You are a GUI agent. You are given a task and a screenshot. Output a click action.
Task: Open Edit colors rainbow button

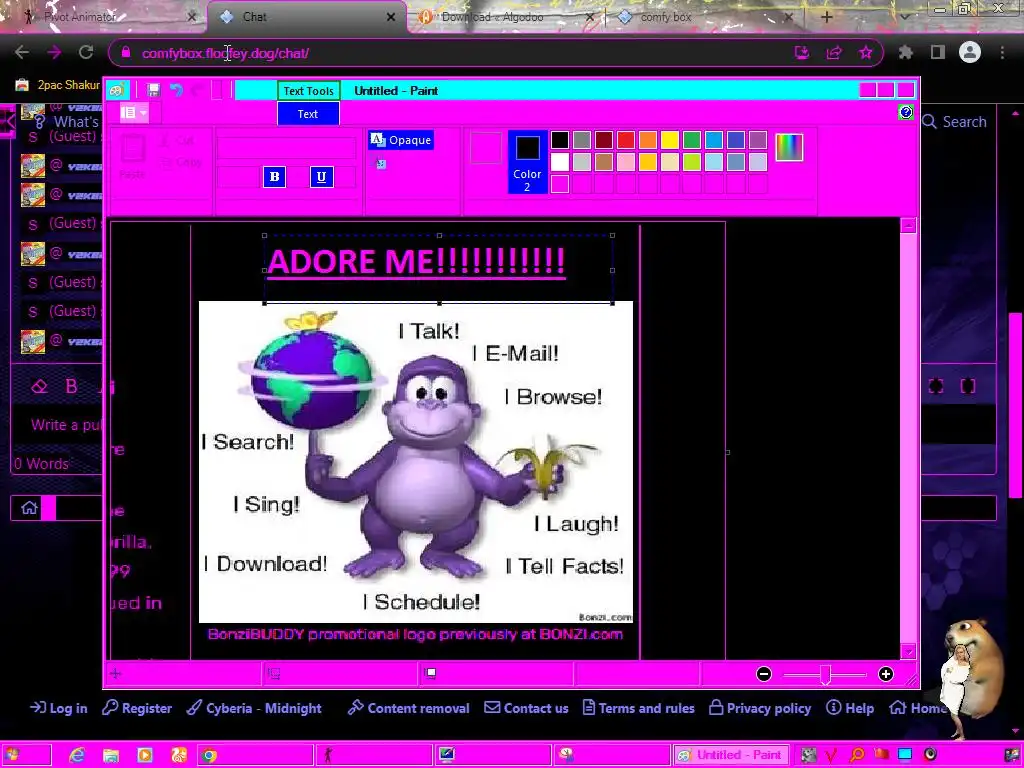(x=789, y=147)
